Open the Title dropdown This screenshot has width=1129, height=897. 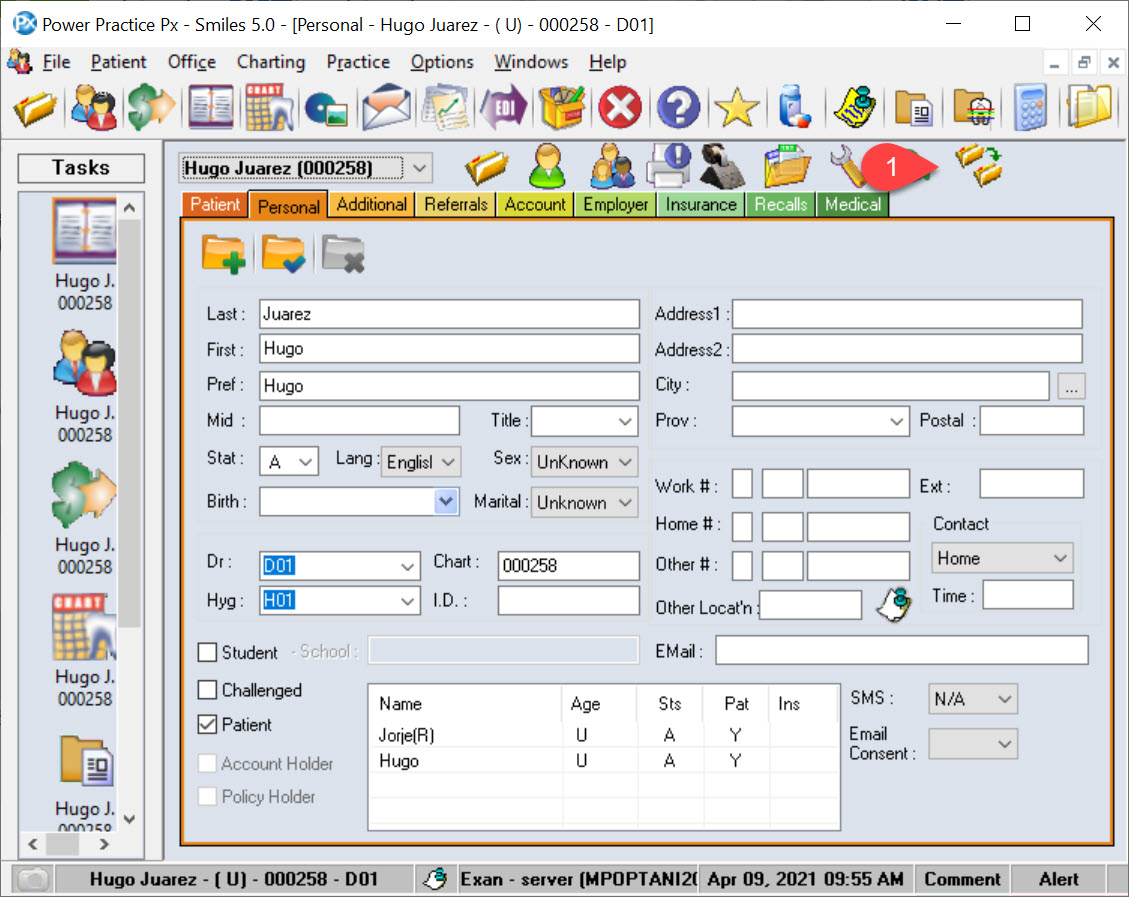click(x=625, y=421)
